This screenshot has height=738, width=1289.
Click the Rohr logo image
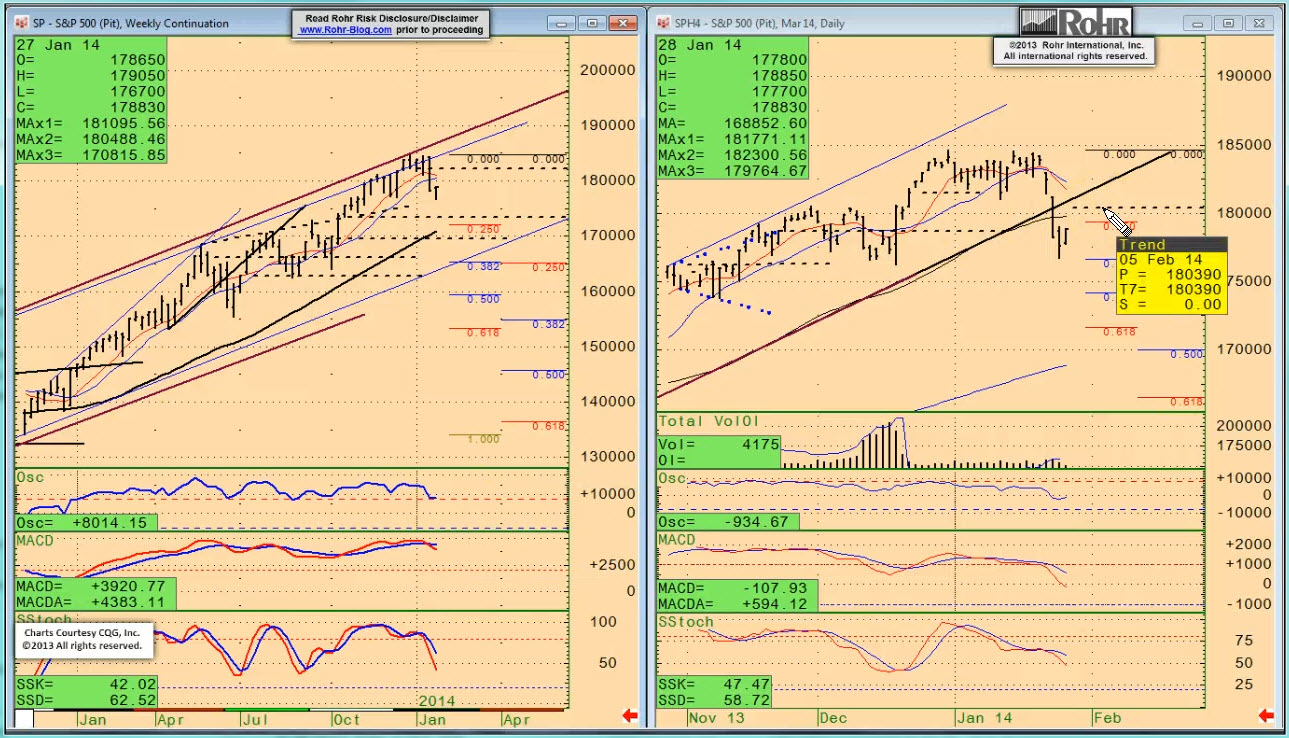coord(1075,23)
